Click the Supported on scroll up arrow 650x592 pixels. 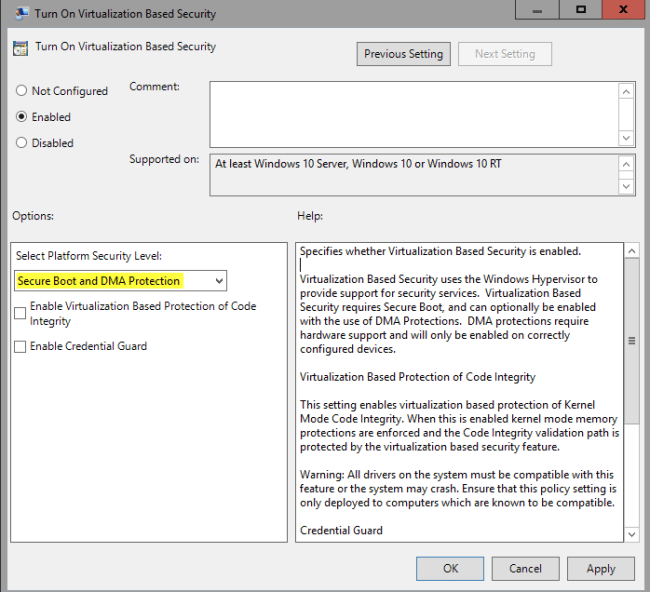click(626, 164)
